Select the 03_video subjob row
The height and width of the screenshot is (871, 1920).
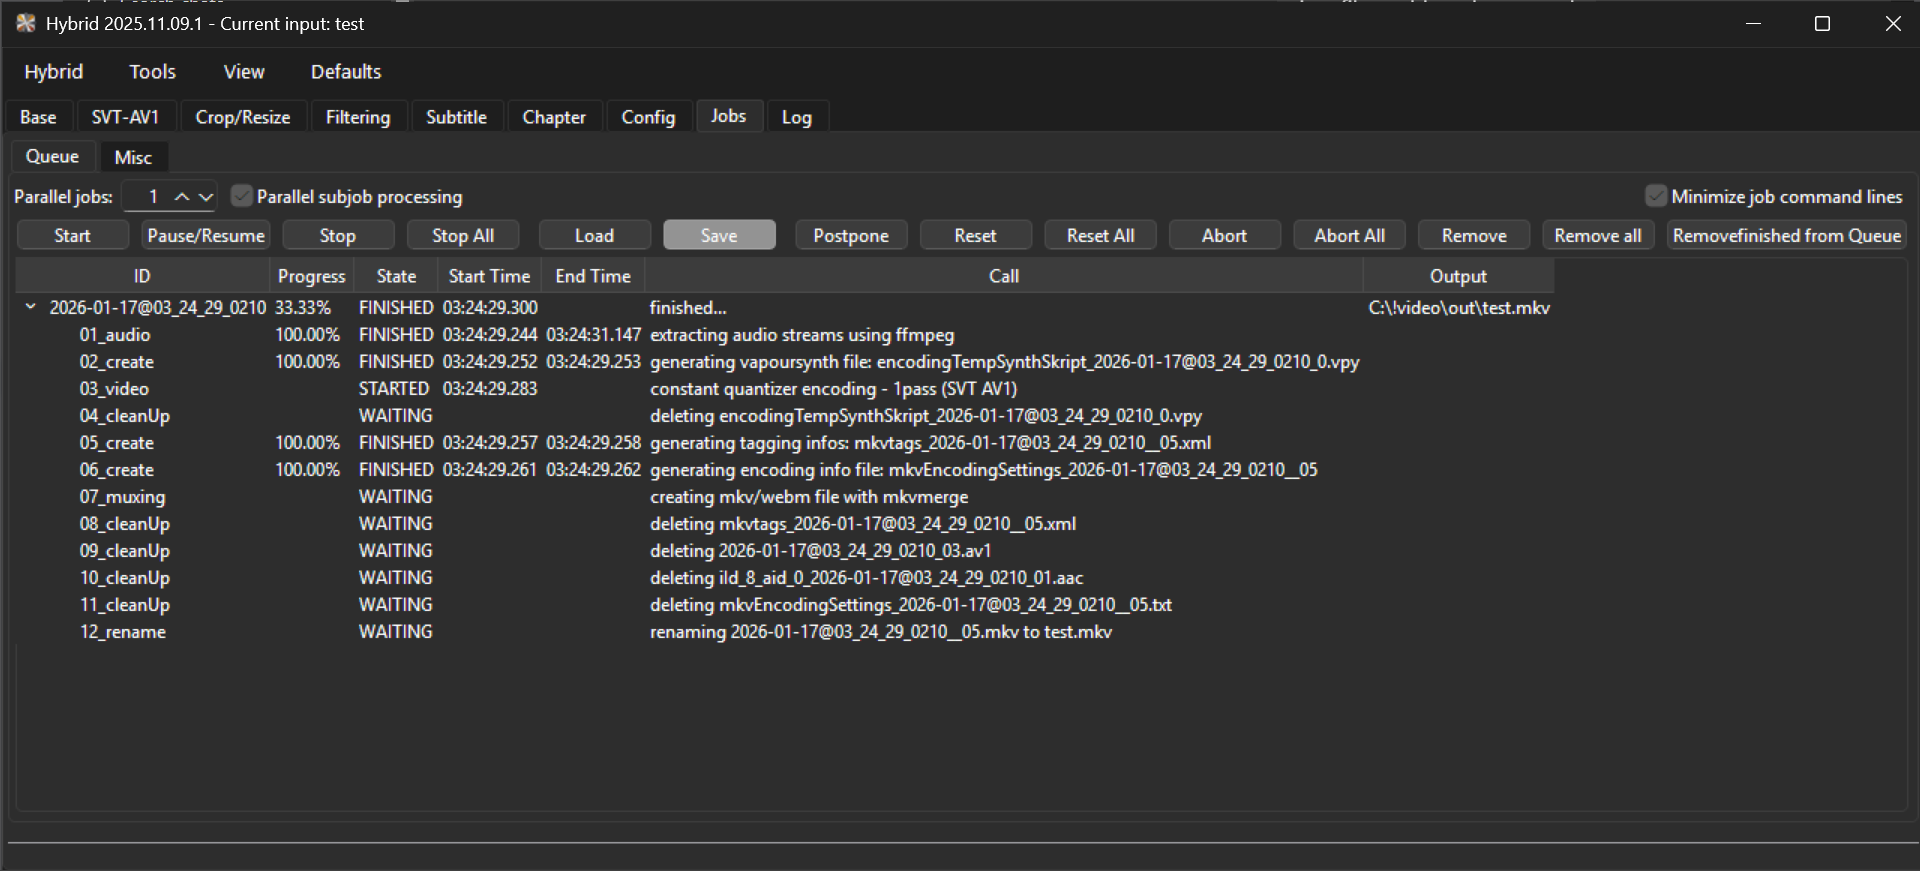coord(114,389)
